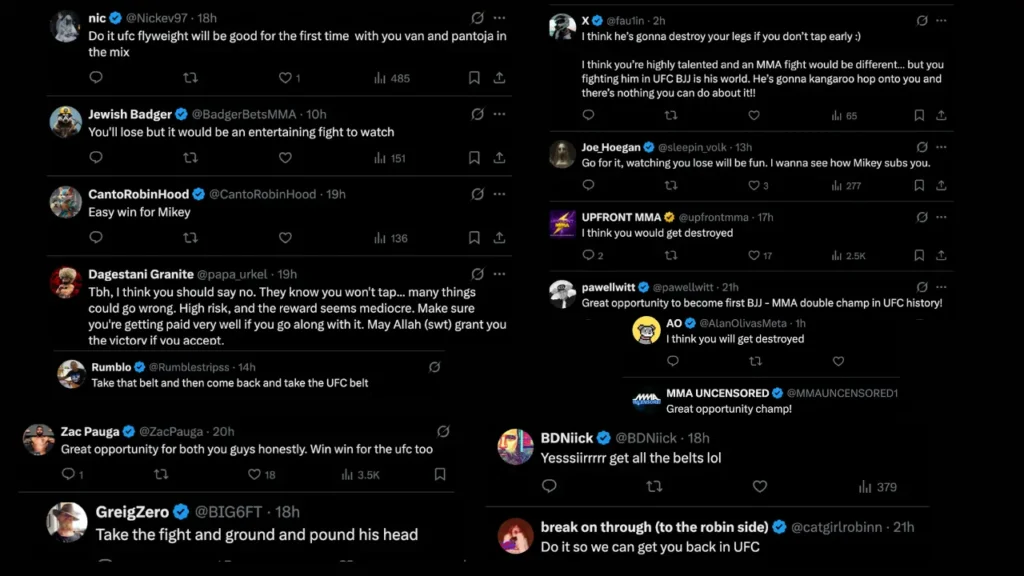Open Jewish Badger's profile name link
This screenshot has height=576, width=1024.
[130, 114]
